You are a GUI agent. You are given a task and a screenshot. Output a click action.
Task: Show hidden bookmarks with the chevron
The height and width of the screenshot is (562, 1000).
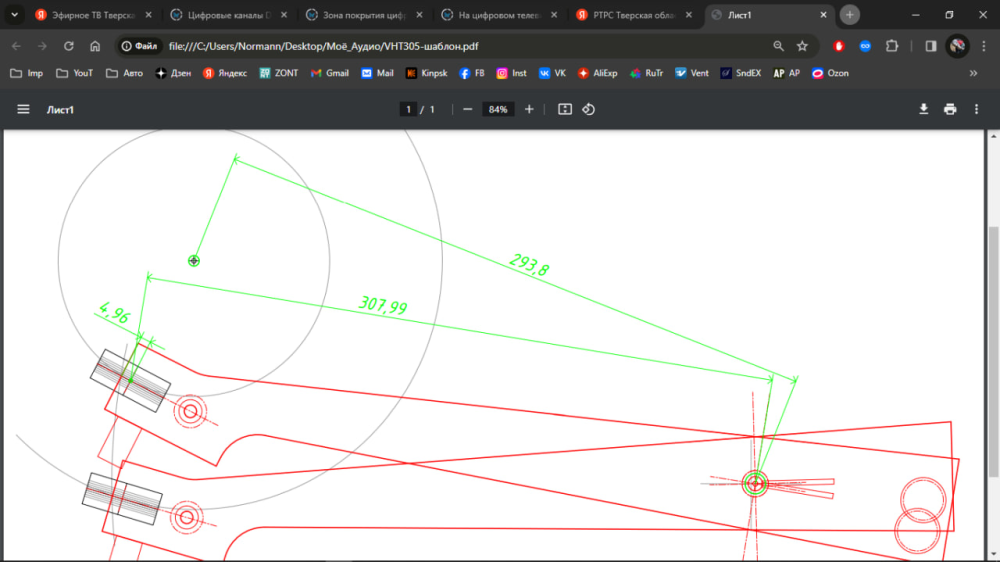(973, 73)
